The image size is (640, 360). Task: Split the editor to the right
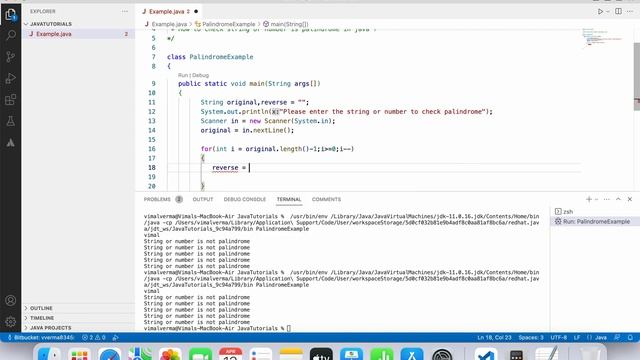[618, 11]
